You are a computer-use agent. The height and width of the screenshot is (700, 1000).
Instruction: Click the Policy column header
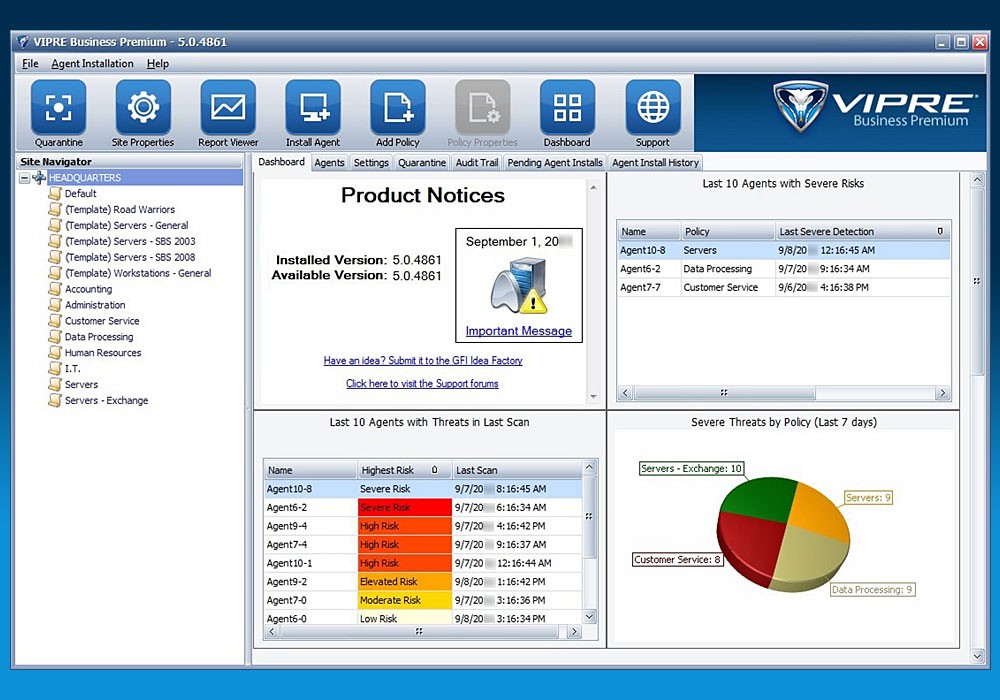[x=727, y=231]
